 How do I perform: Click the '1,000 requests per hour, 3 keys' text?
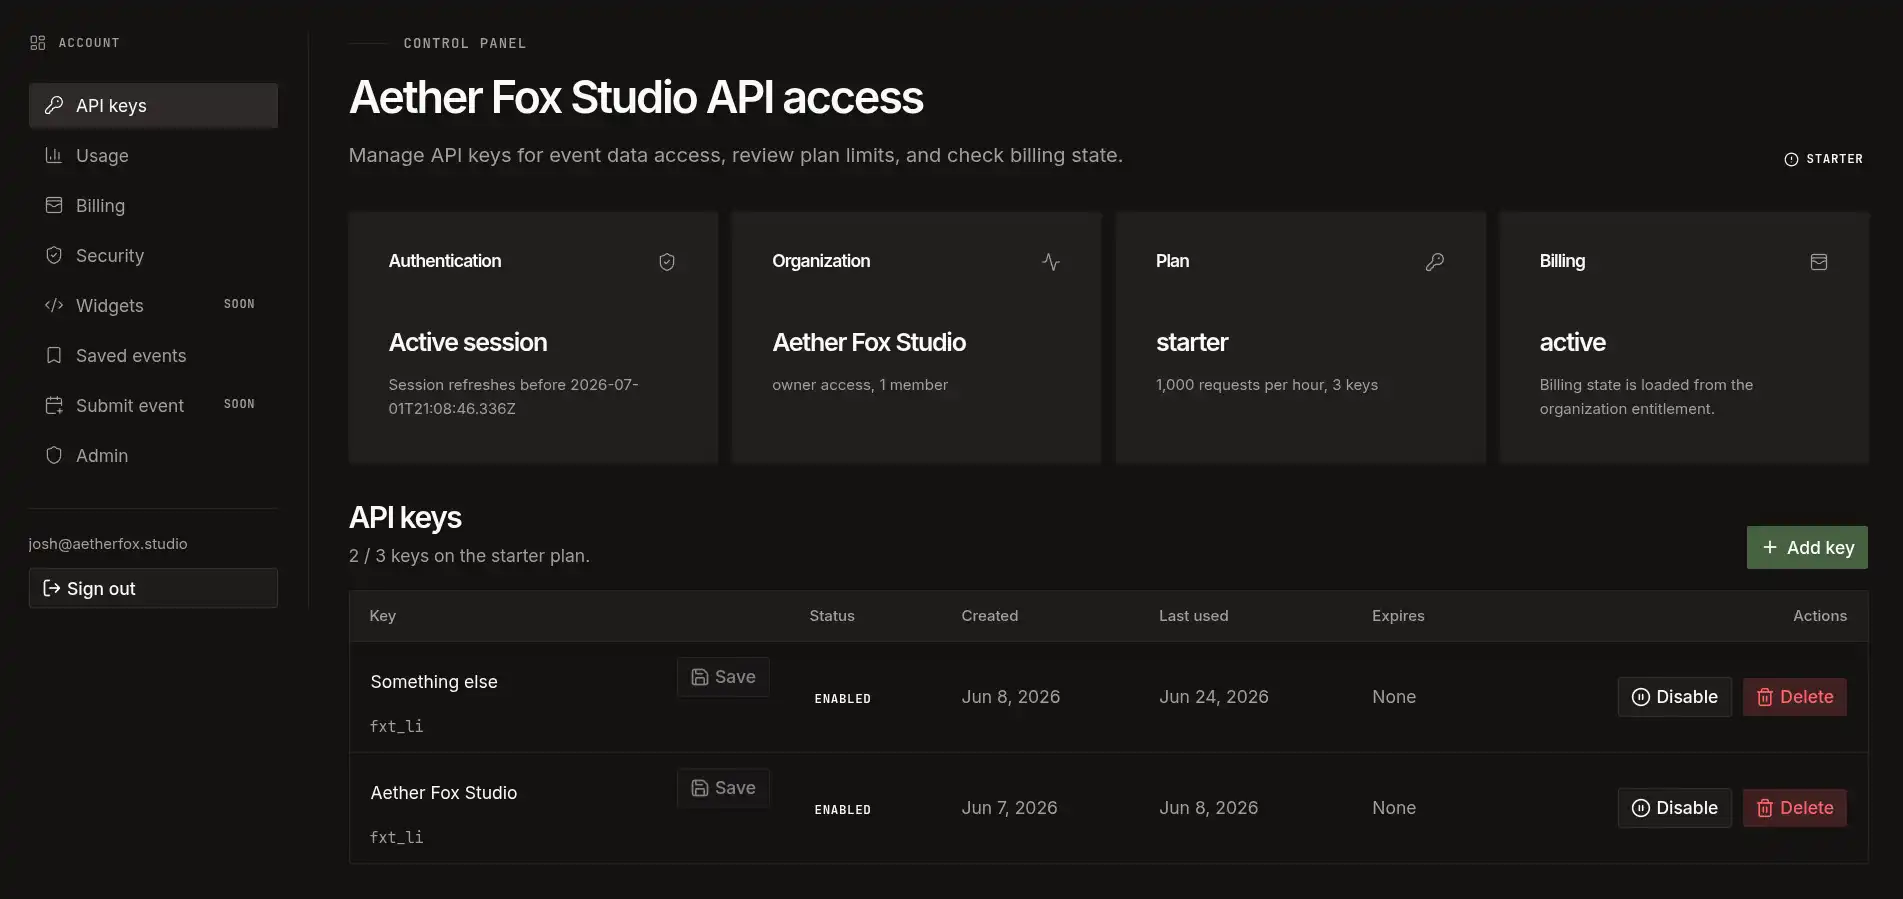pyautogui.click(x=1267, y=385)
